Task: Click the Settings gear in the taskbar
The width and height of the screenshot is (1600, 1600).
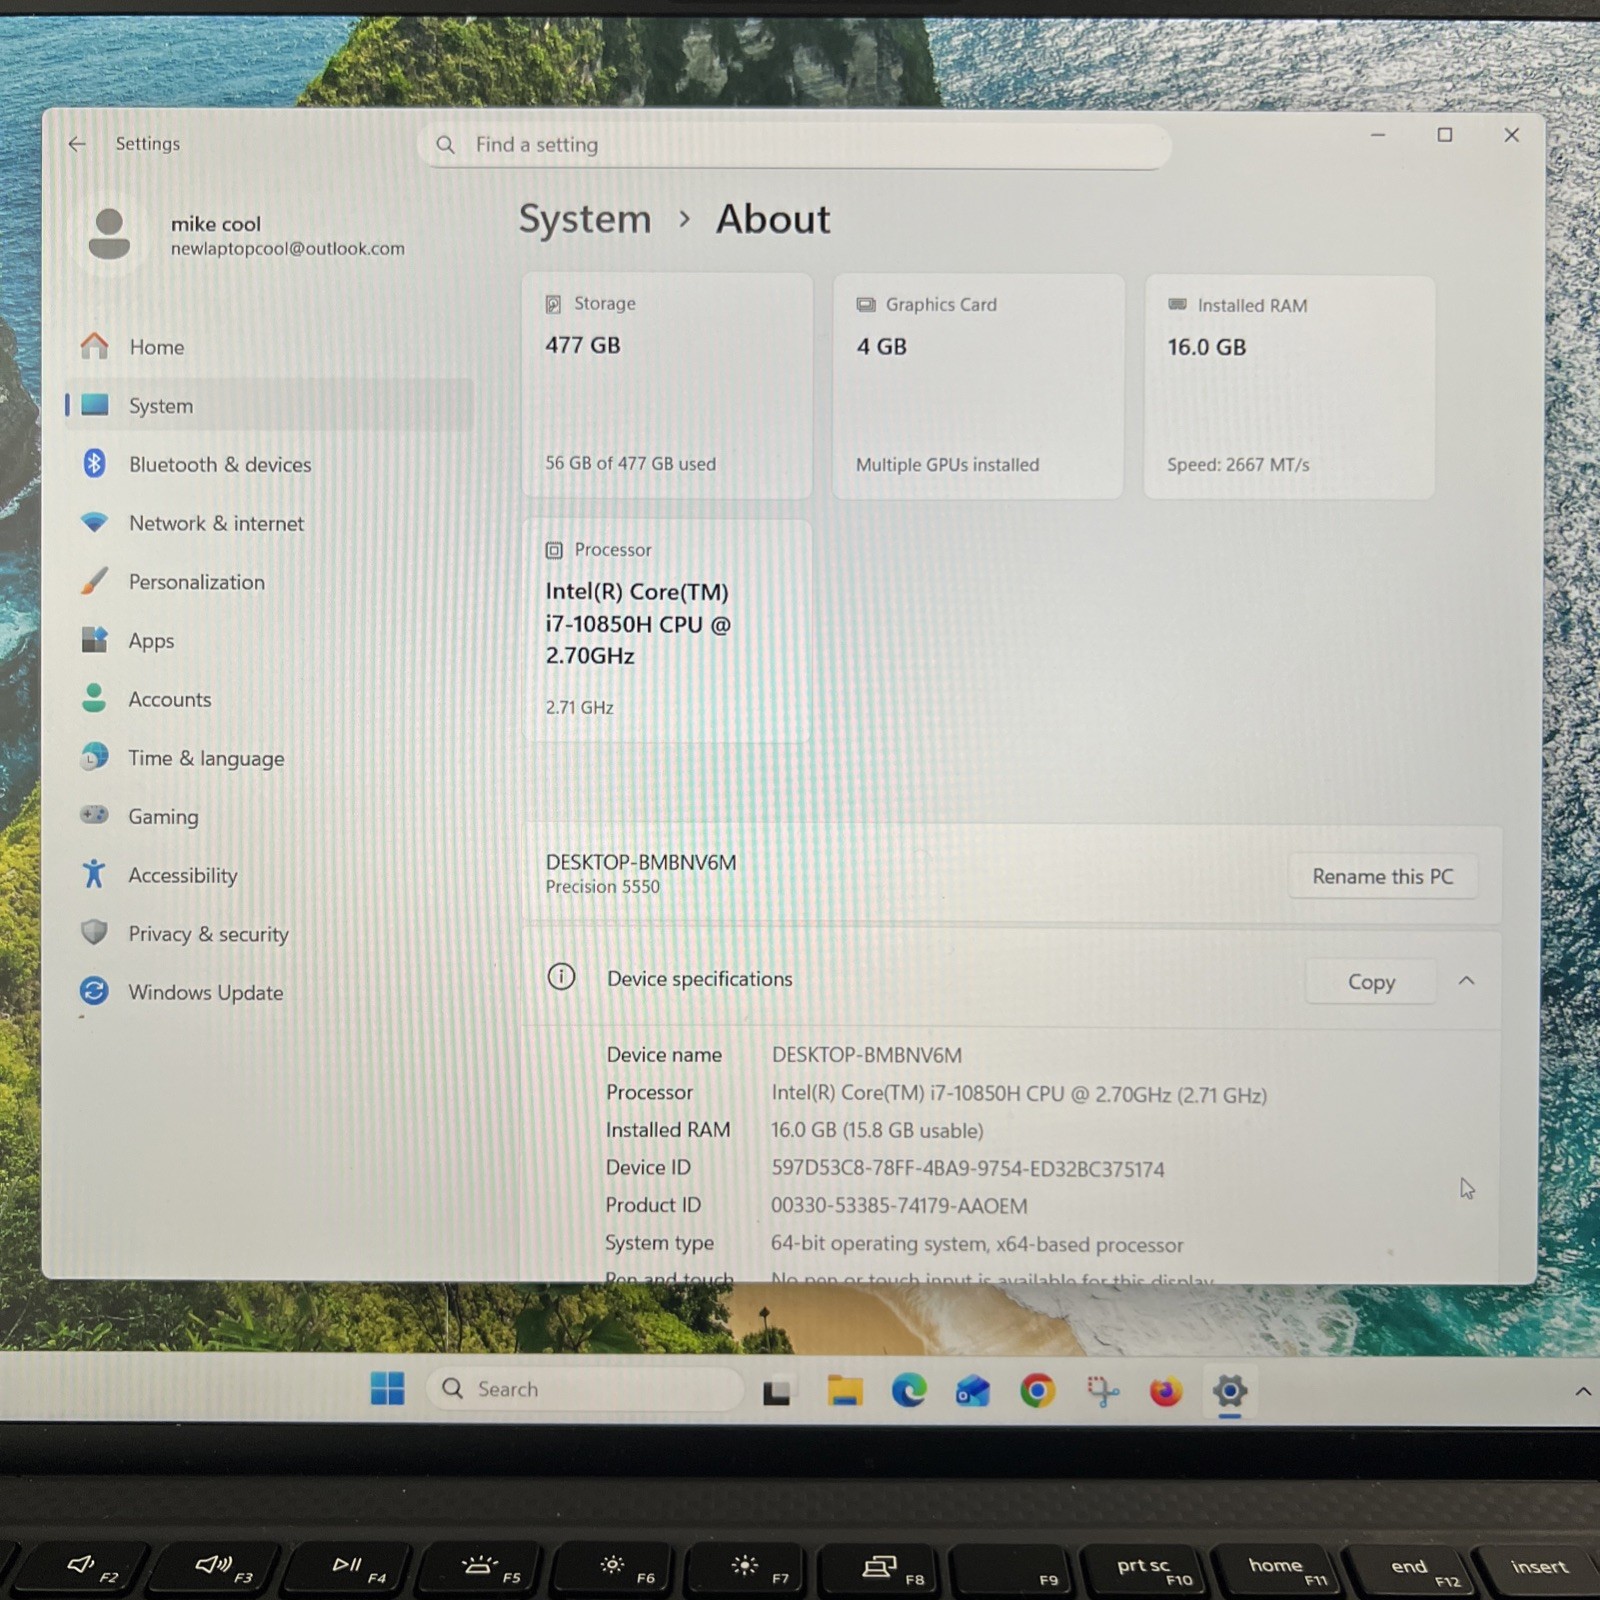Action: tap(1230, 1391)
